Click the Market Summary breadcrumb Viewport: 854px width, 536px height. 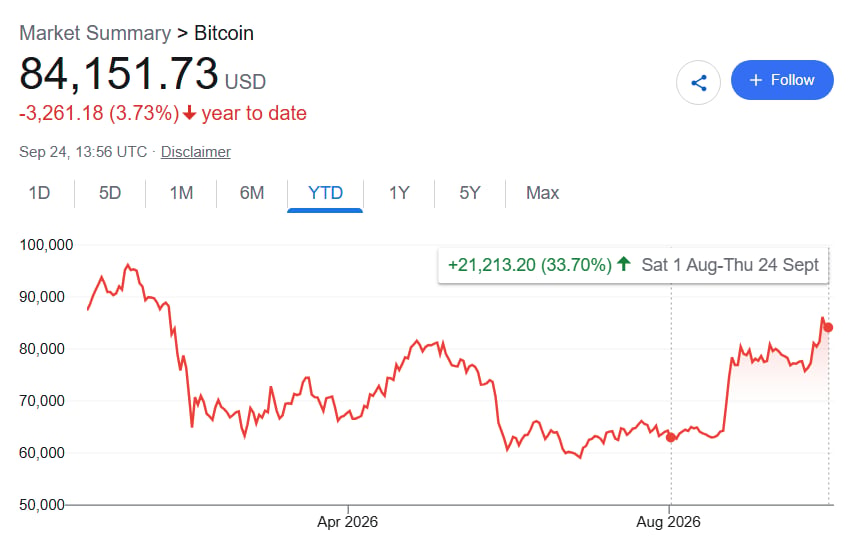coord(95,33)
